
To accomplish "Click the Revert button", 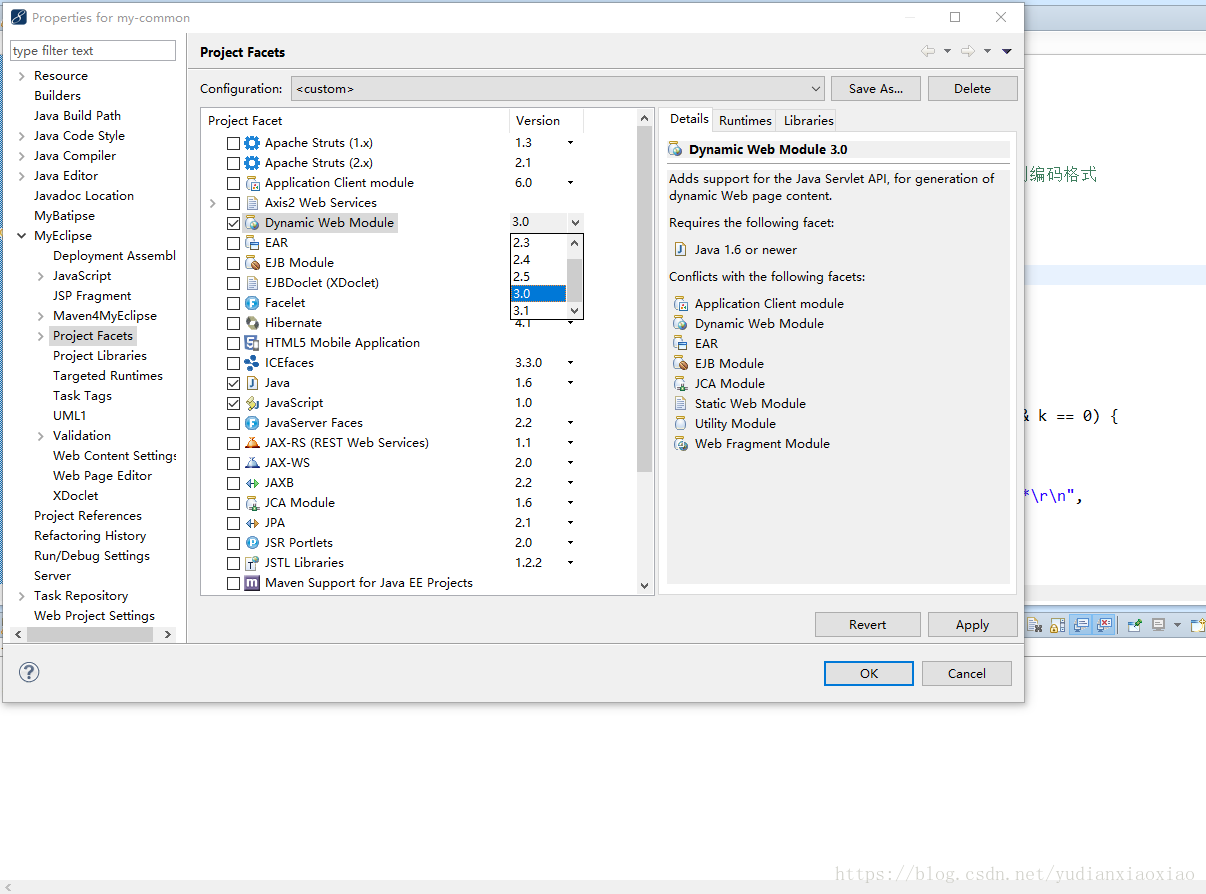I will [x=868, y=624].
